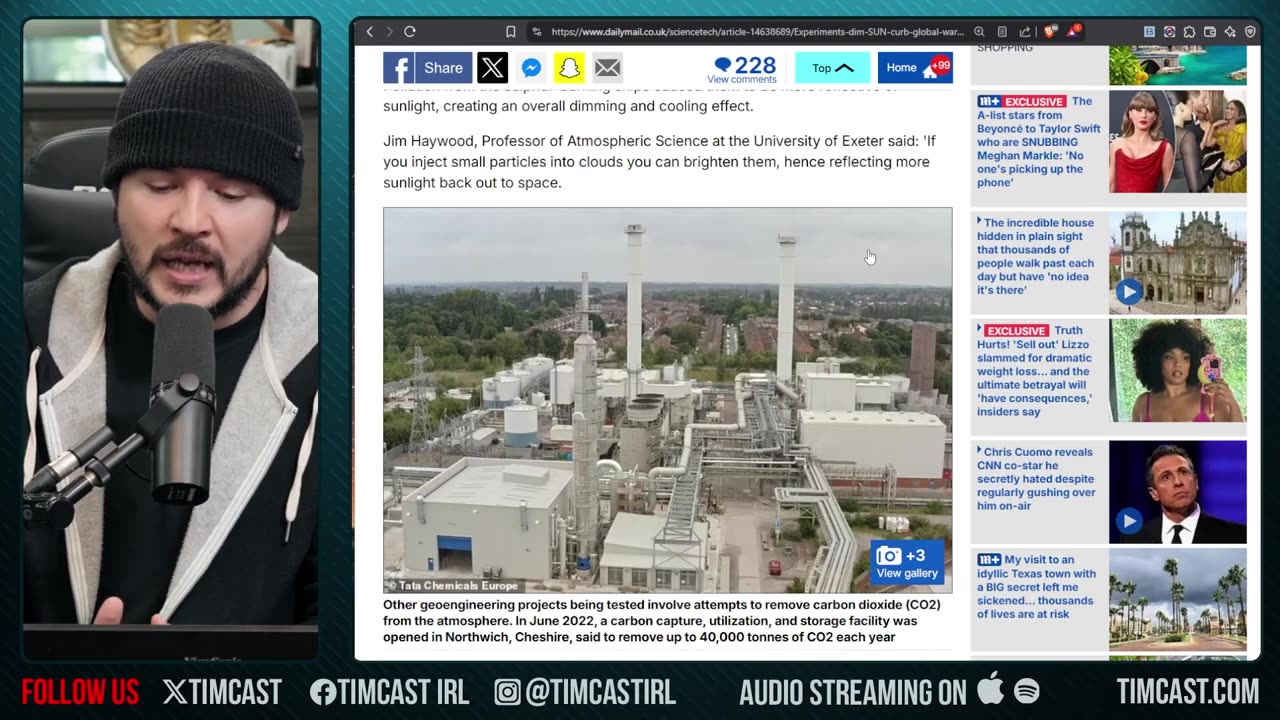Click the red circular extension icon
The image size is (1280, 720).
[1169, 32]
